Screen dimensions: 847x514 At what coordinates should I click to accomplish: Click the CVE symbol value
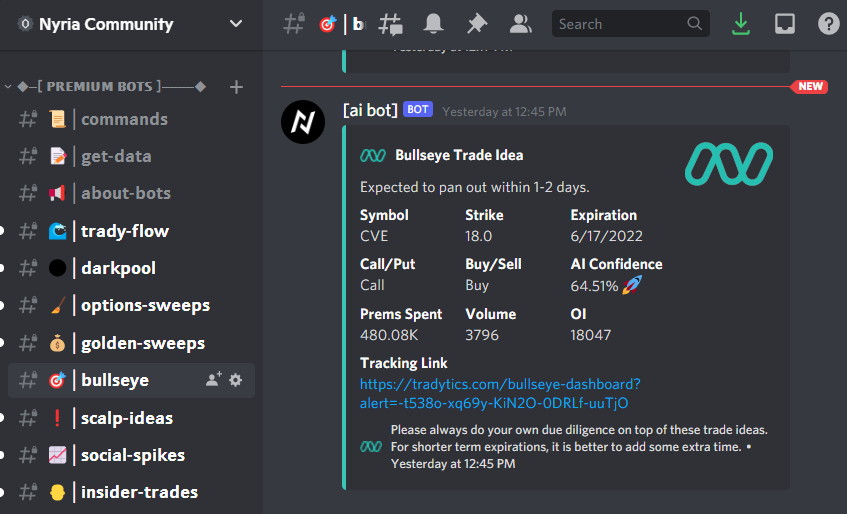[374, 236]
